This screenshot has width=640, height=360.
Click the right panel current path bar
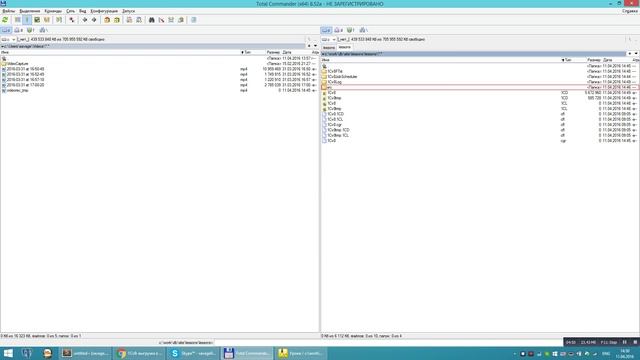point(473,54)
